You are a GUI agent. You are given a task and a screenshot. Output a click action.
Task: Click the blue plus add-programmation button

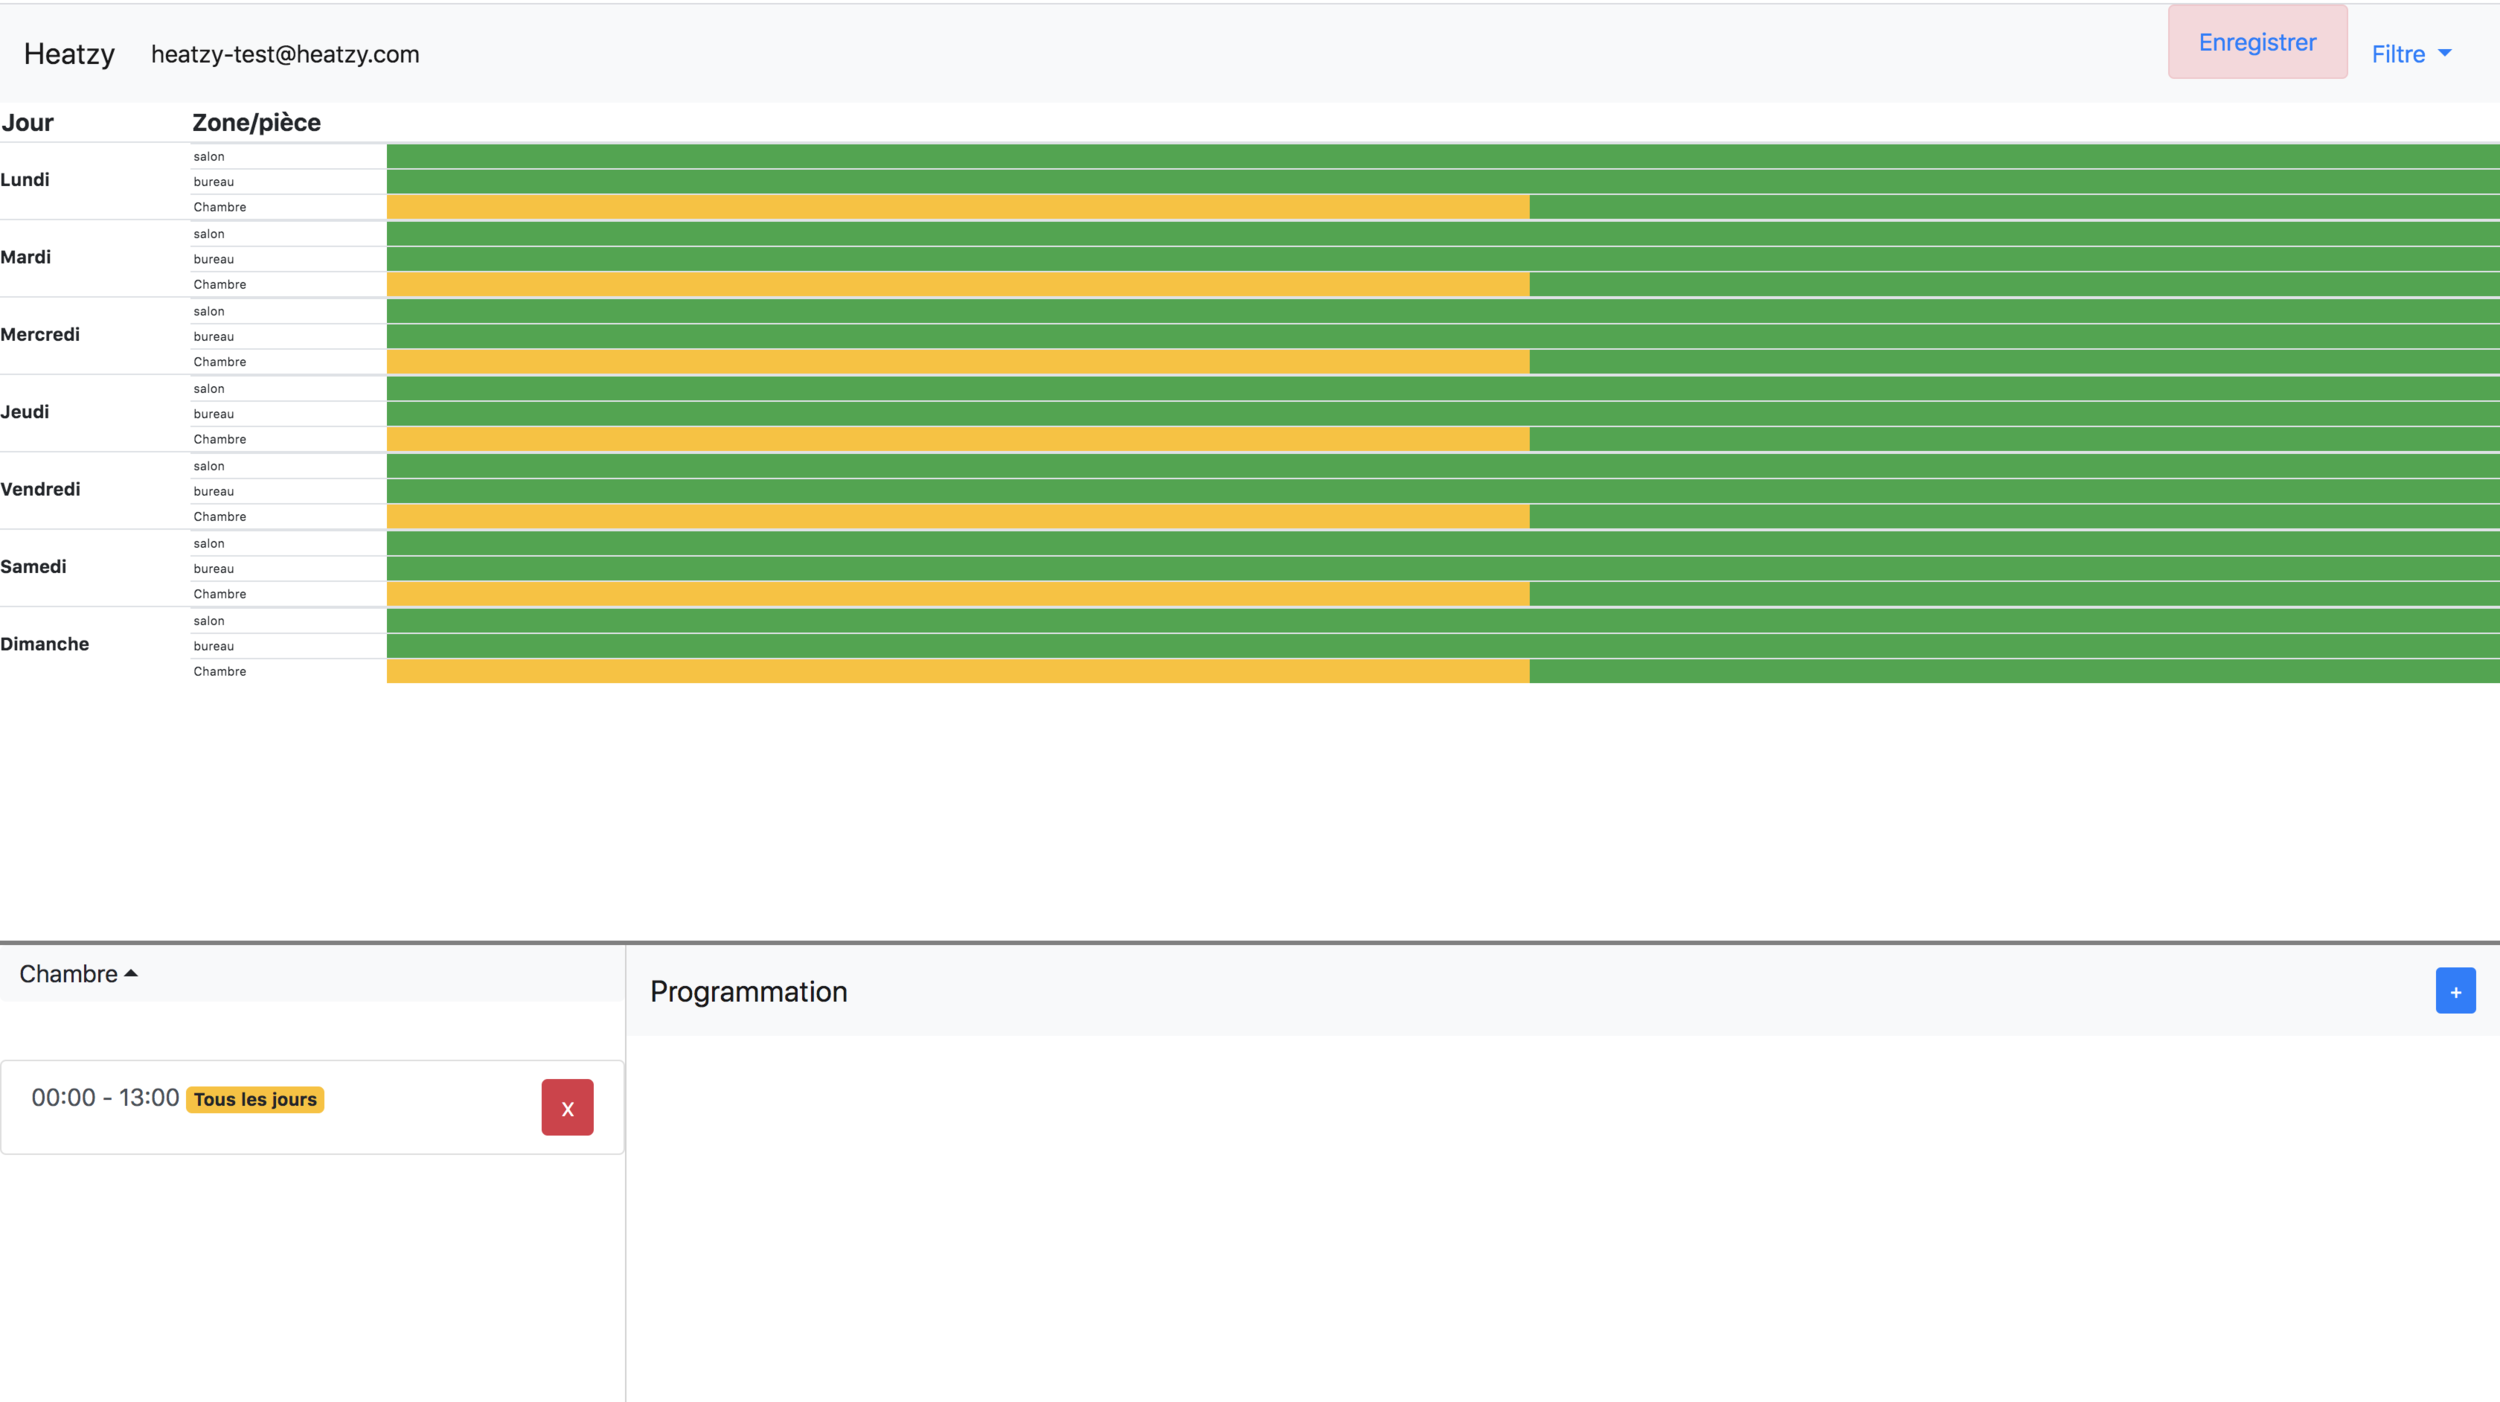click(2454, 991)
